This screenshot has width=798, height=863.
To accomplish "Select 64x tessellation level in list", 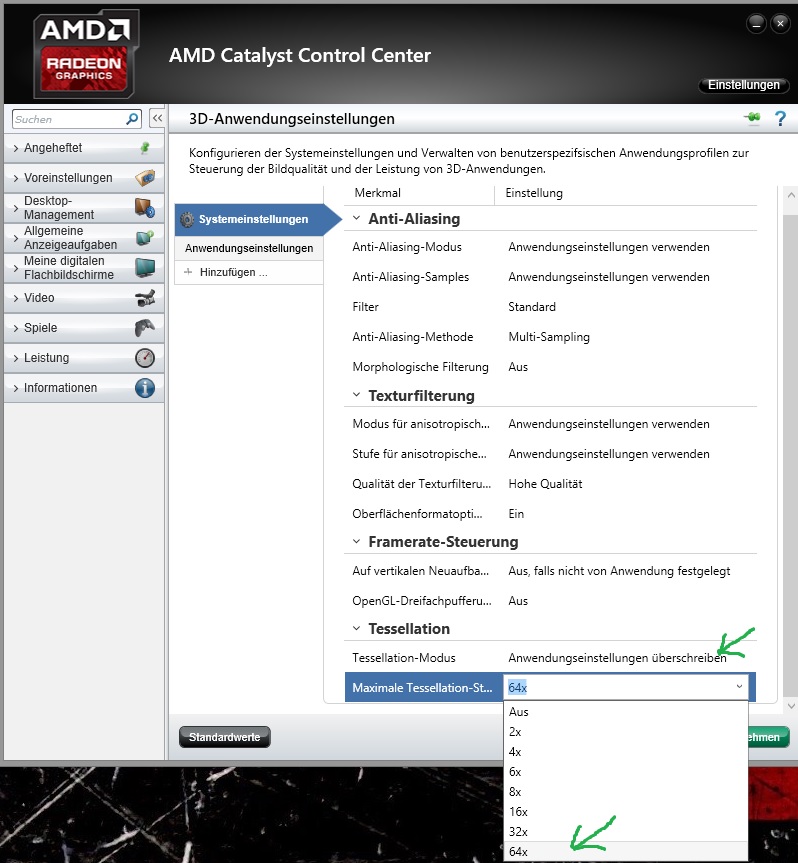I will pos(626,851).
